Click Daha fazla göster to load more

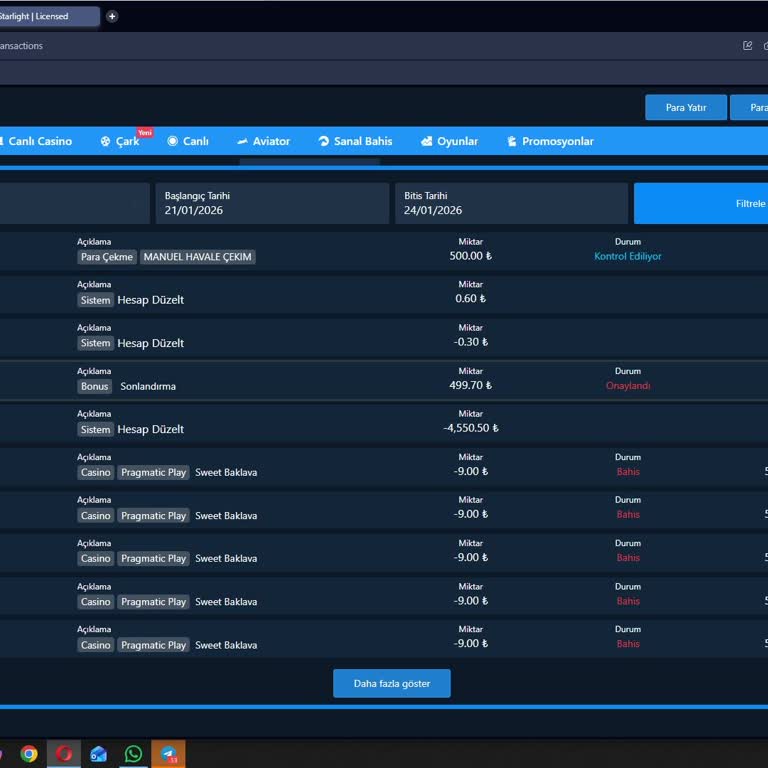[392, 684]
